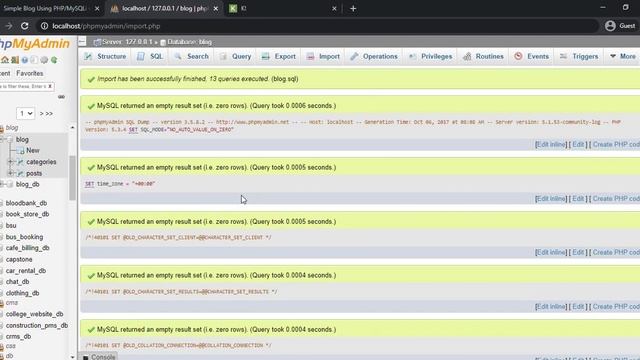
Task: Open the Search tab
Action: click(x=191, y=56)
